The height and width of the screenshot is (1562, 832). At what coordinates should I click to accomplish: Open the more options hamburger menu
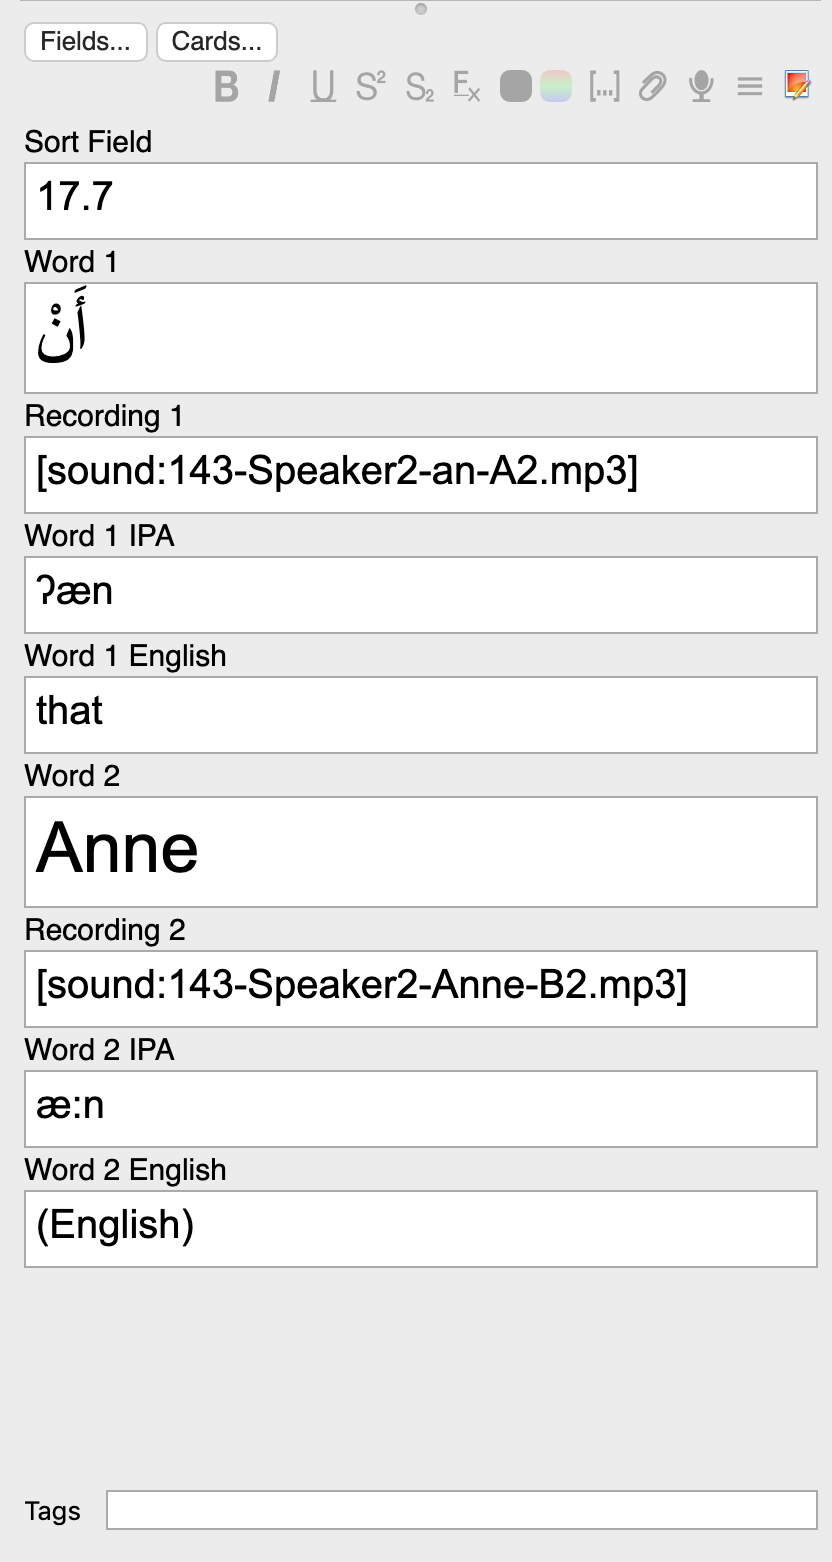pos(750,87)
